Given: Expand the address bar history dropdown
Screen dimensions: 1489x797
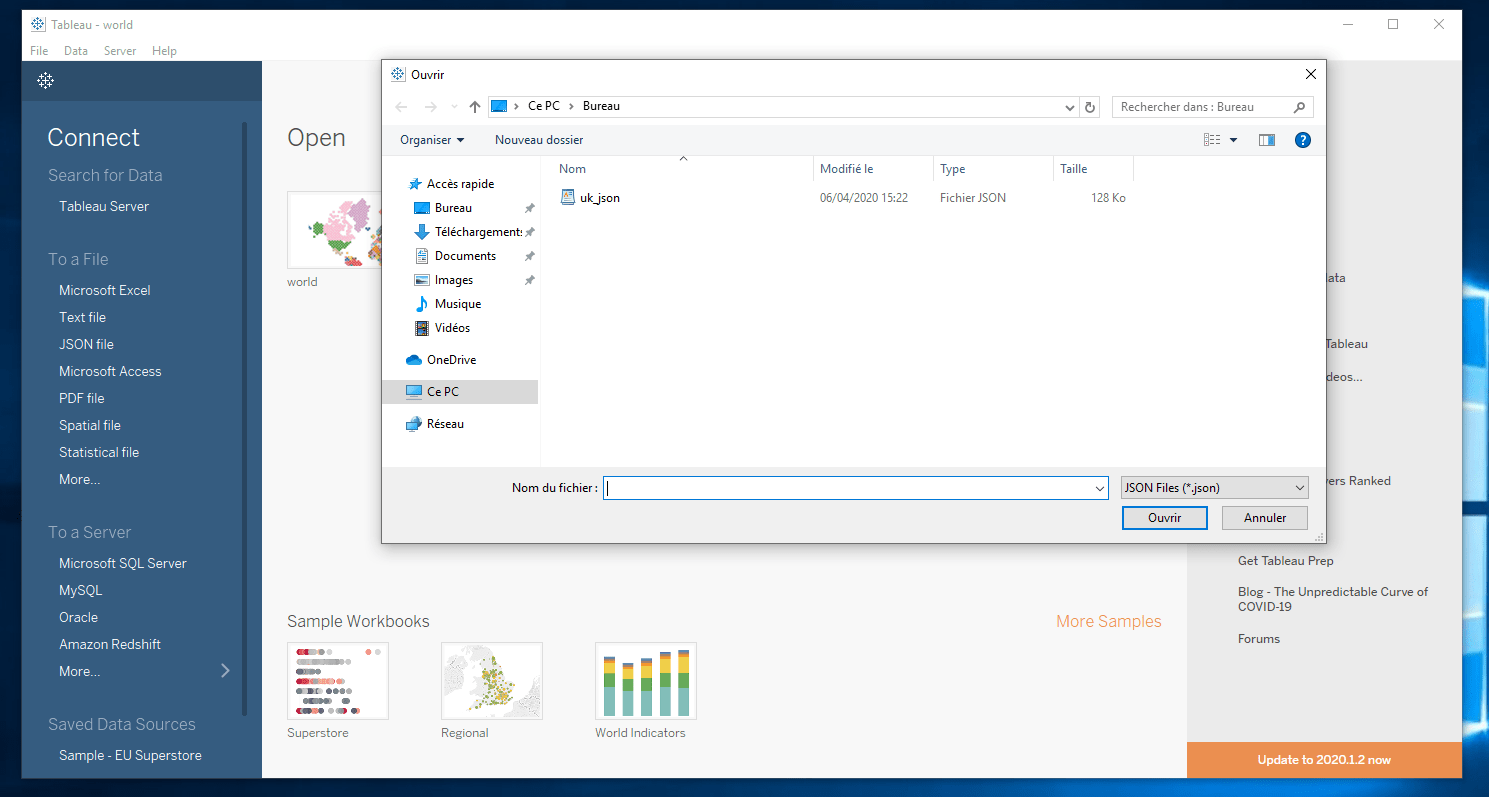Looking at the screenshot, I should 1071,107.
